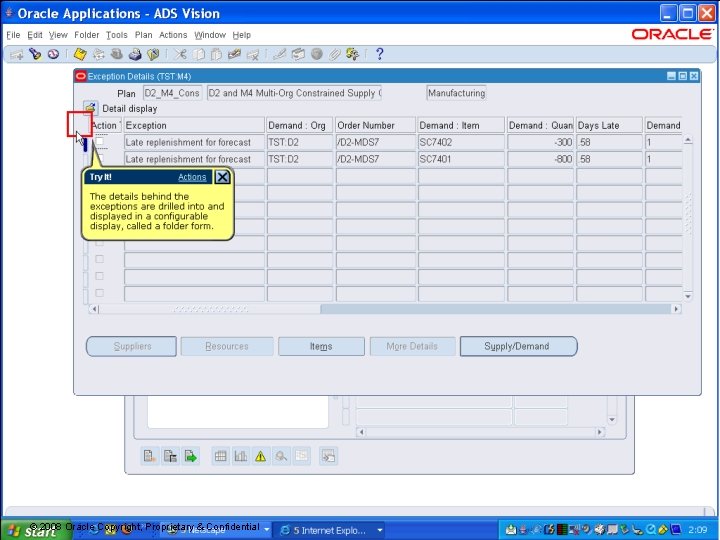Click the More Details button
The height and width of the screenshot is (540, 720).
[412, 346]
